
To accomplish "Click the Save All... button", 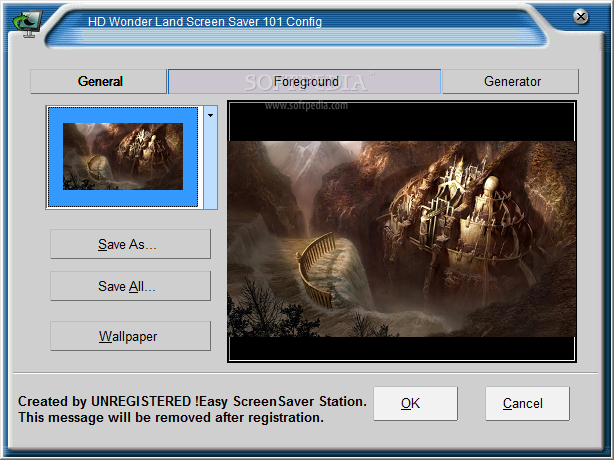I will tap(130, 286).
